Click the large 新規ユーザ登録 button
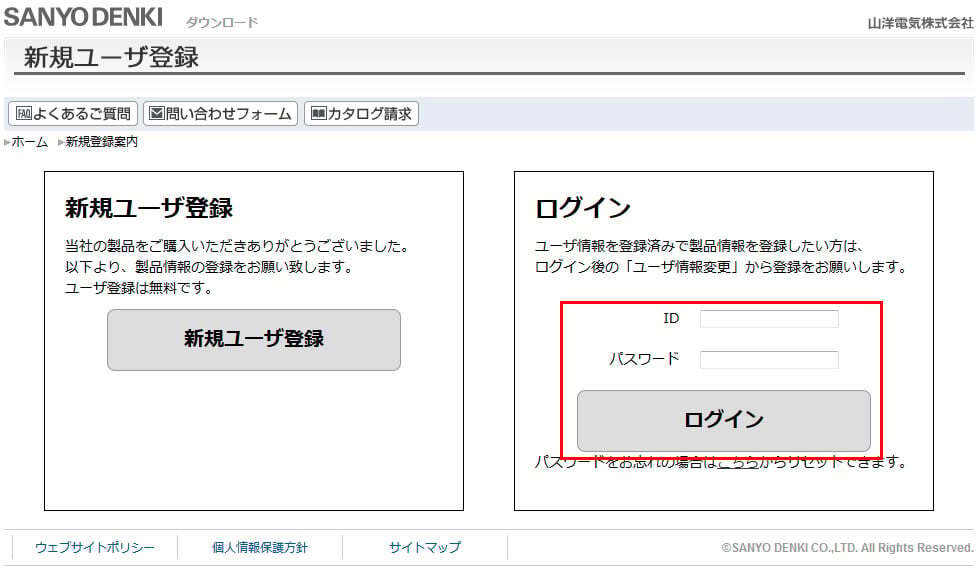Viewport: 978px width, 571px height. [254, 340]
